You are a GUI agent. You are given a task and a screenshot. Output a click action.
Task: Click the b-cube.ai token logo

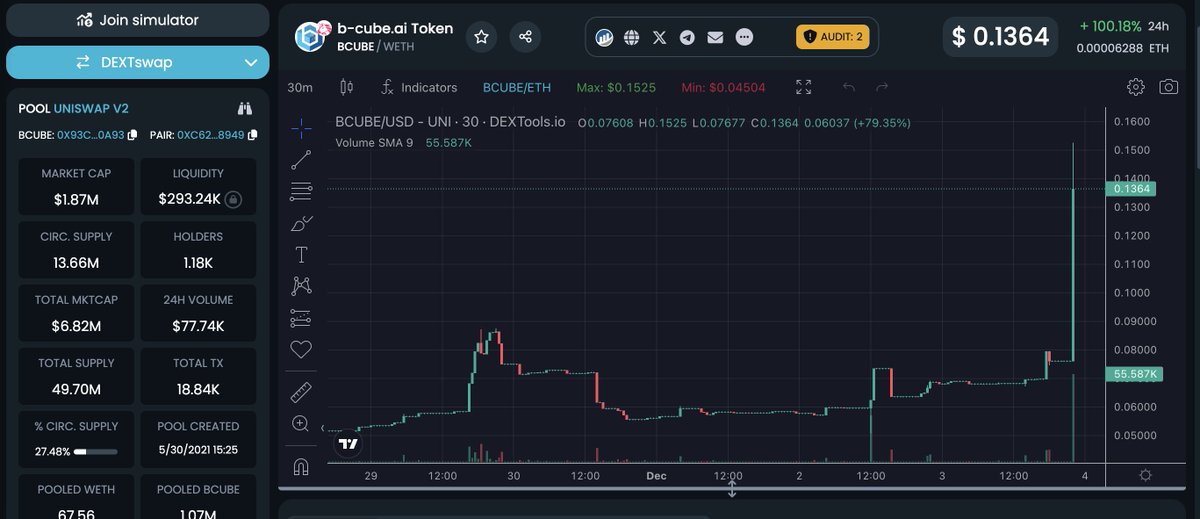tap(311, 36)
